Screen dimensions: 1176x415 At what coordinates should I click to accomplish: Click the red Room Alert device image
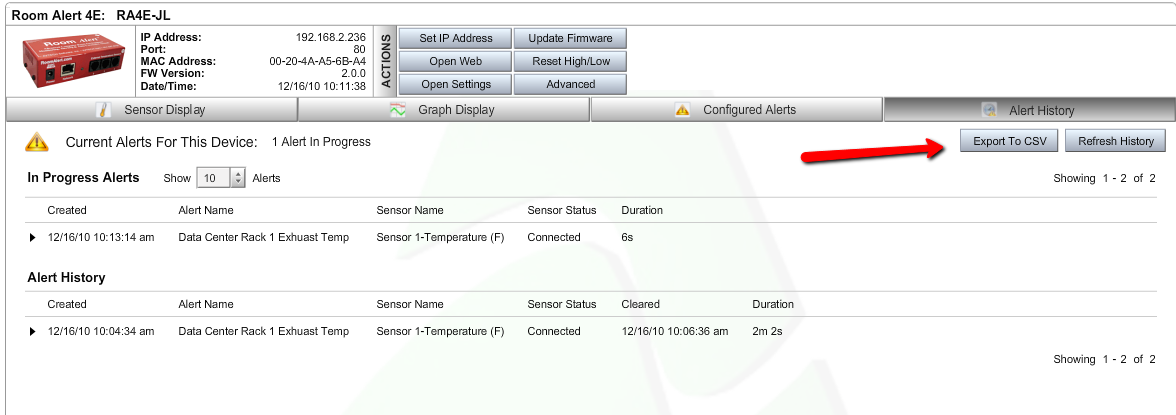pos(68,61)
